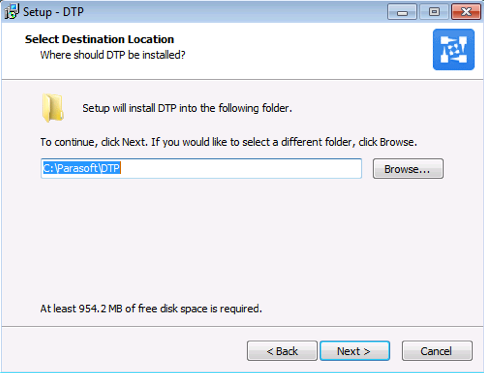Click the Select Destination Location heading
Viewport: 484px width, 373px height.
point(99,39)
